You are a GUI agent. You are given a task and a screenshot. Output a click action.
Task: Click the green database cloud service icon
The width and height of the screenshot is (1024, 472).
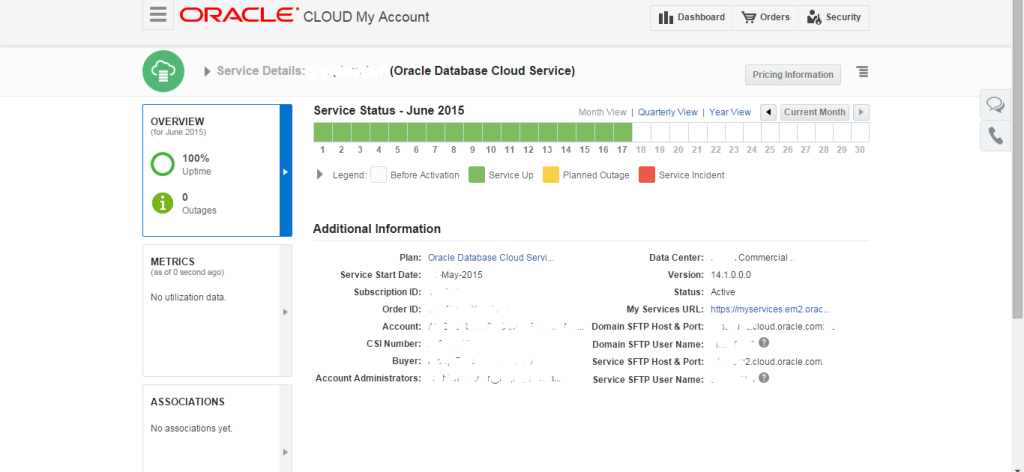pos(163,71)
